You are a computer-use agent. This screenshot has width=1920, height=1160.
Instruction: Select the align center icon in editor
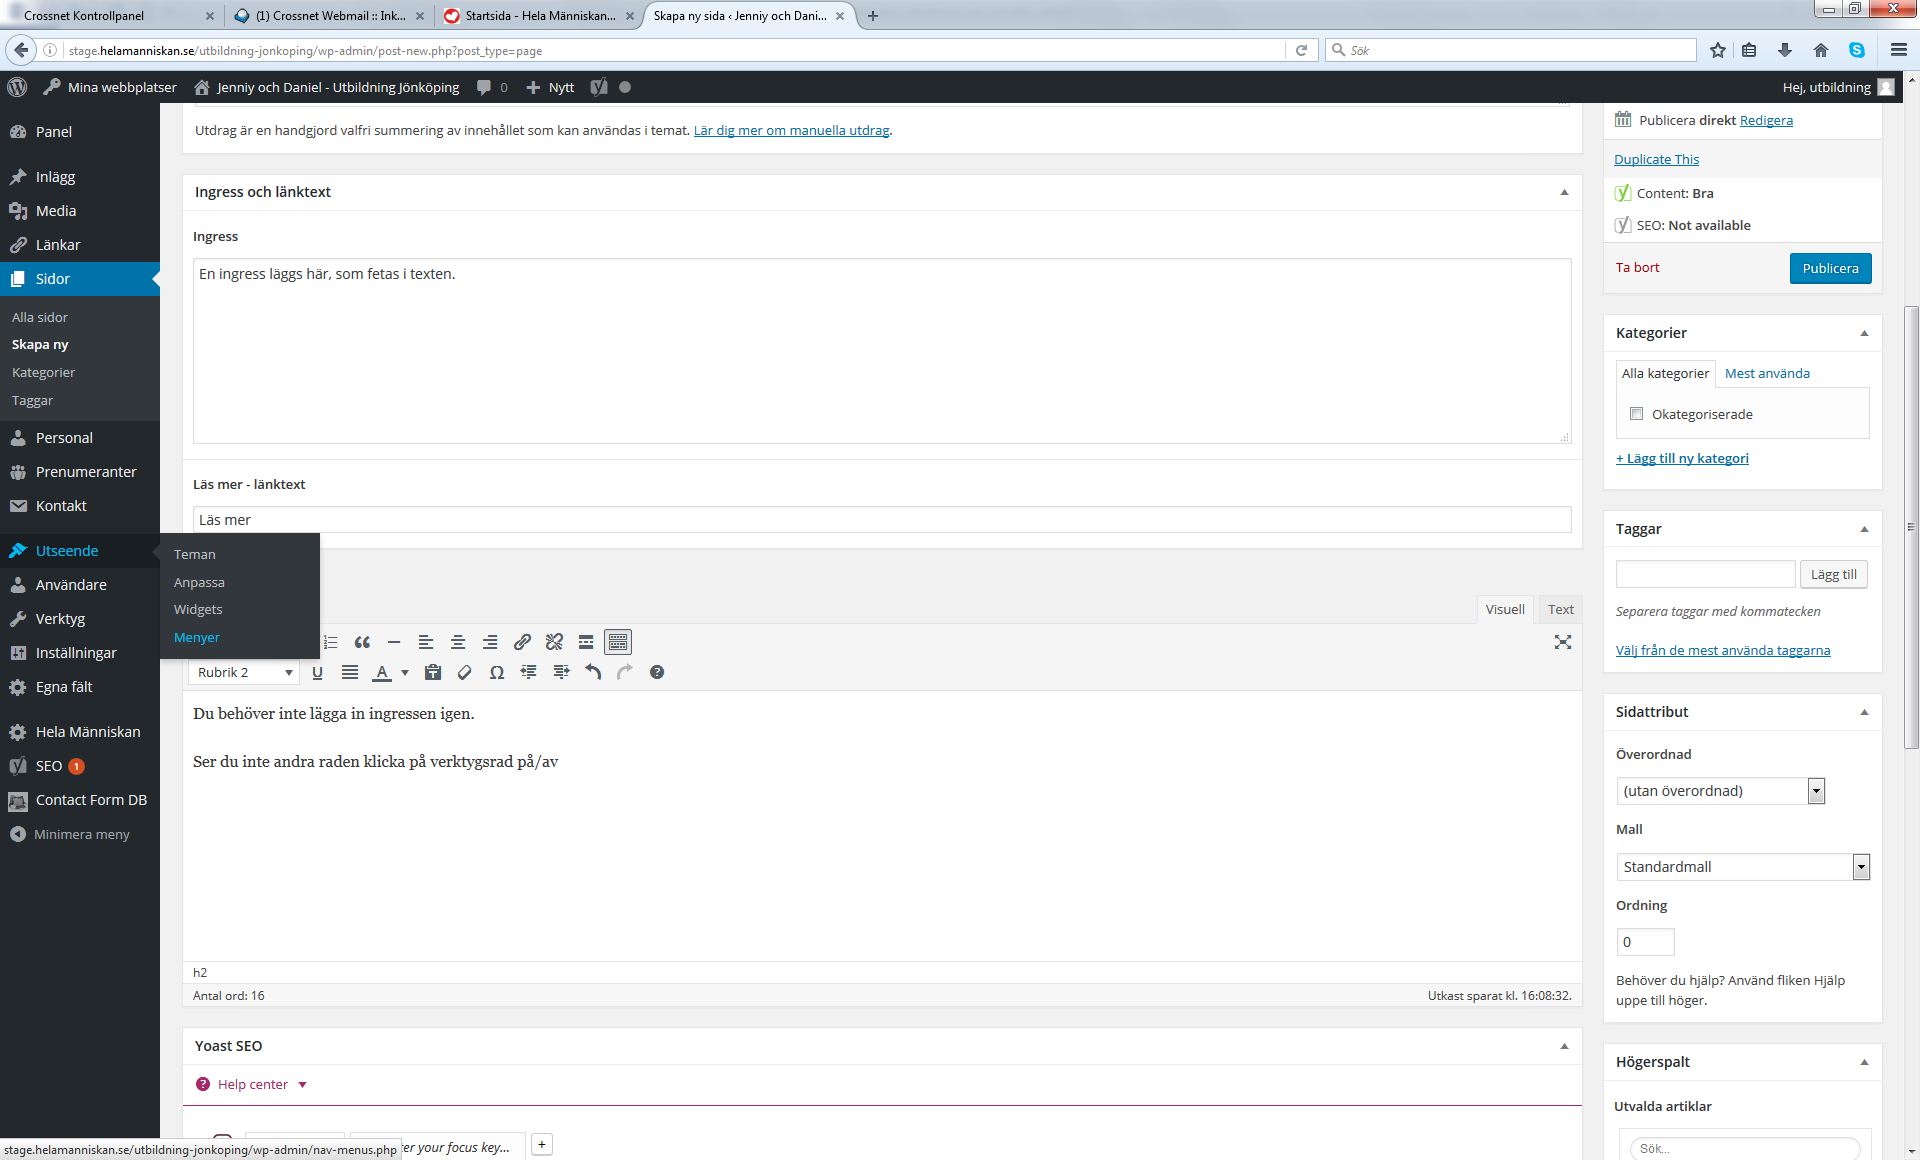(458, 642)
